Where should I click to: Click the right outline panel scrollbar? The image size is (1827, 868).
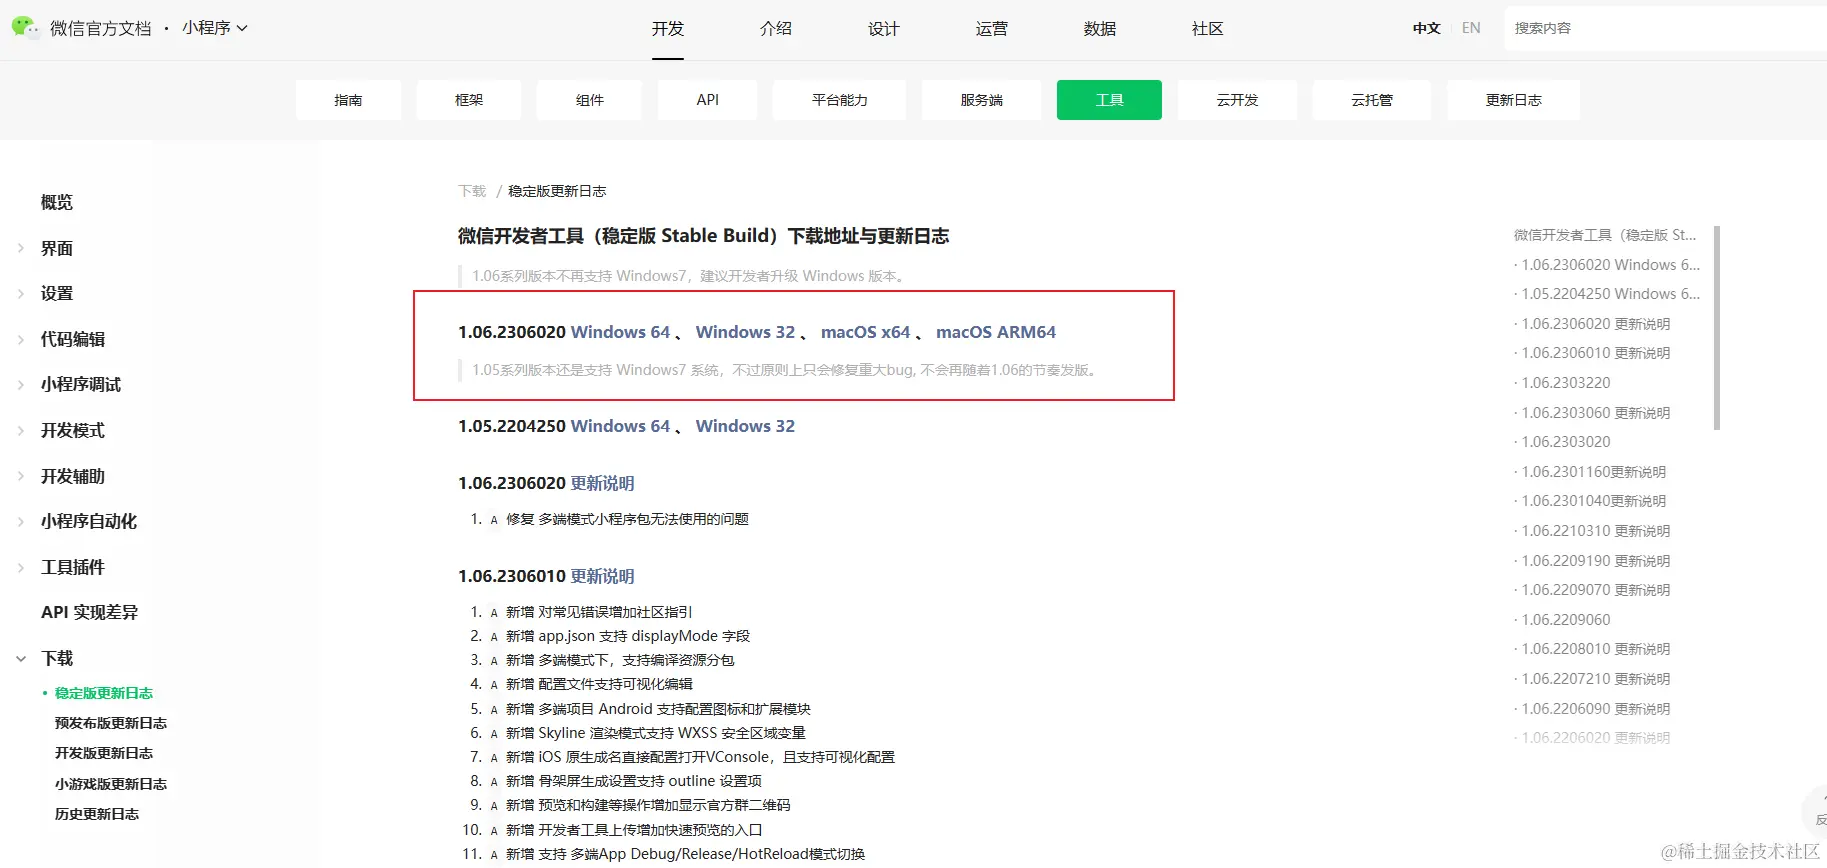pyautogui.click(x=1717, y=328)
